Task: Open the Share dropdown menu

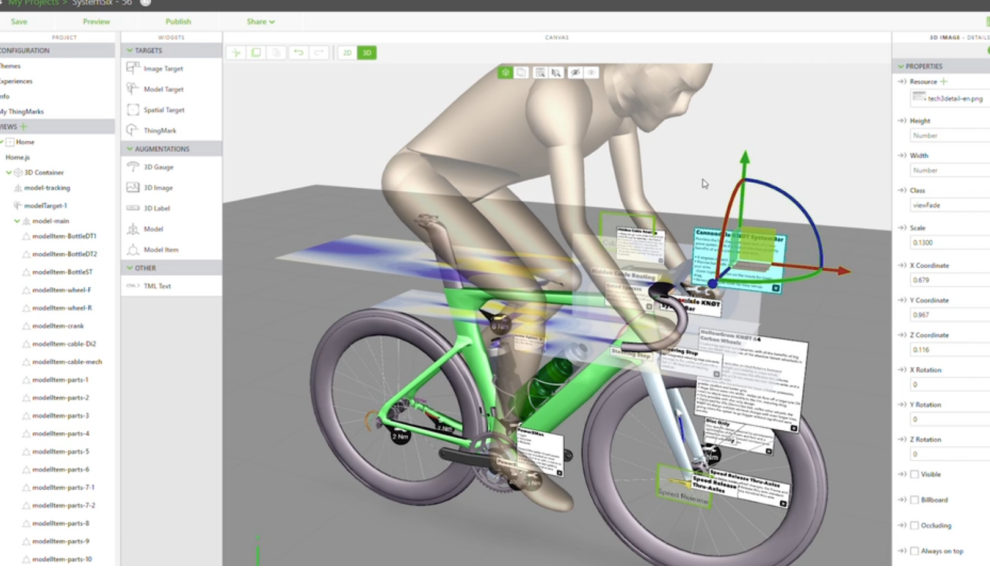Action: click(260, 21)
